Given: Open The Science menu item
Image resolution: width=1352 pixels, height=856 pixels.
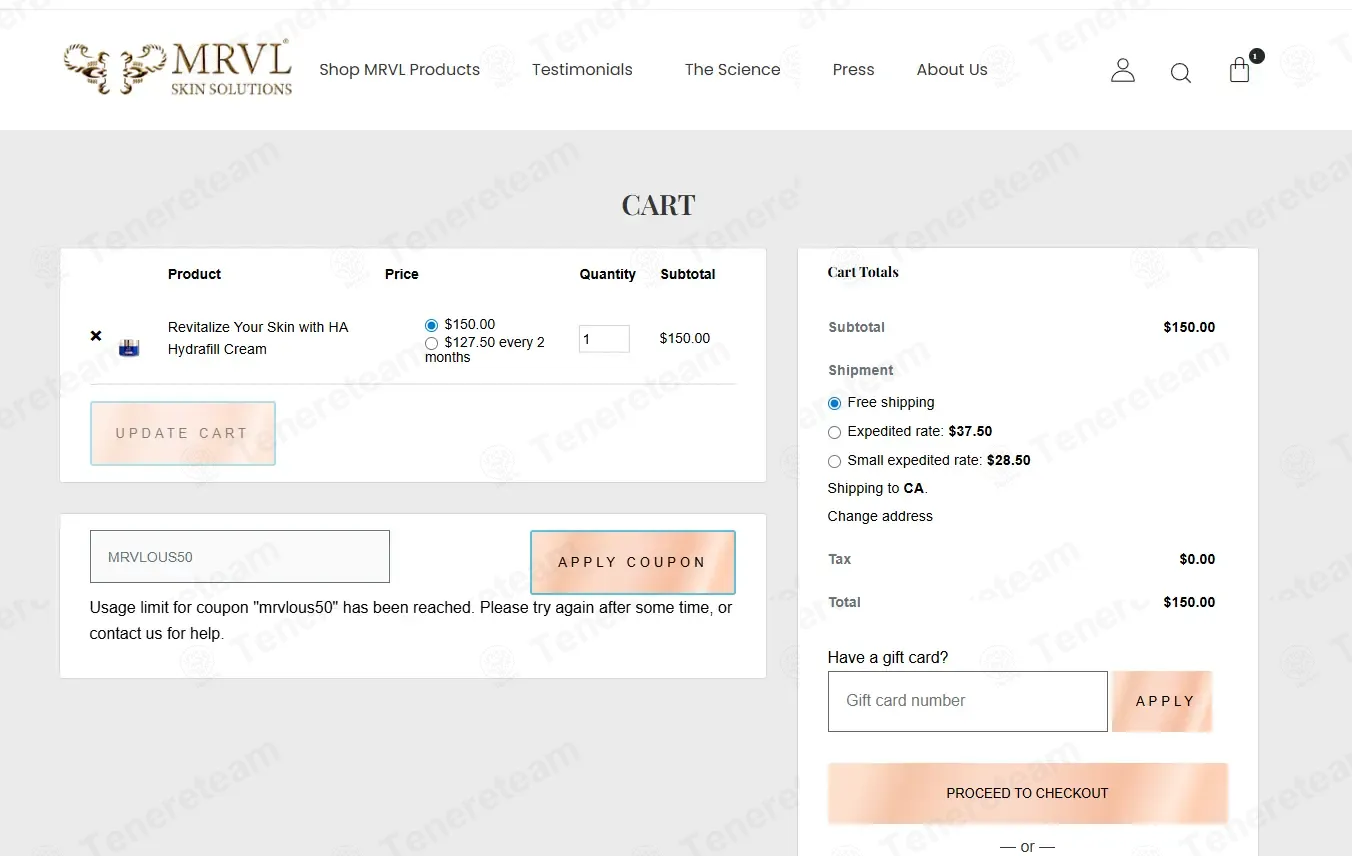Looking at the screenshot, I should [x=732, y=69].
